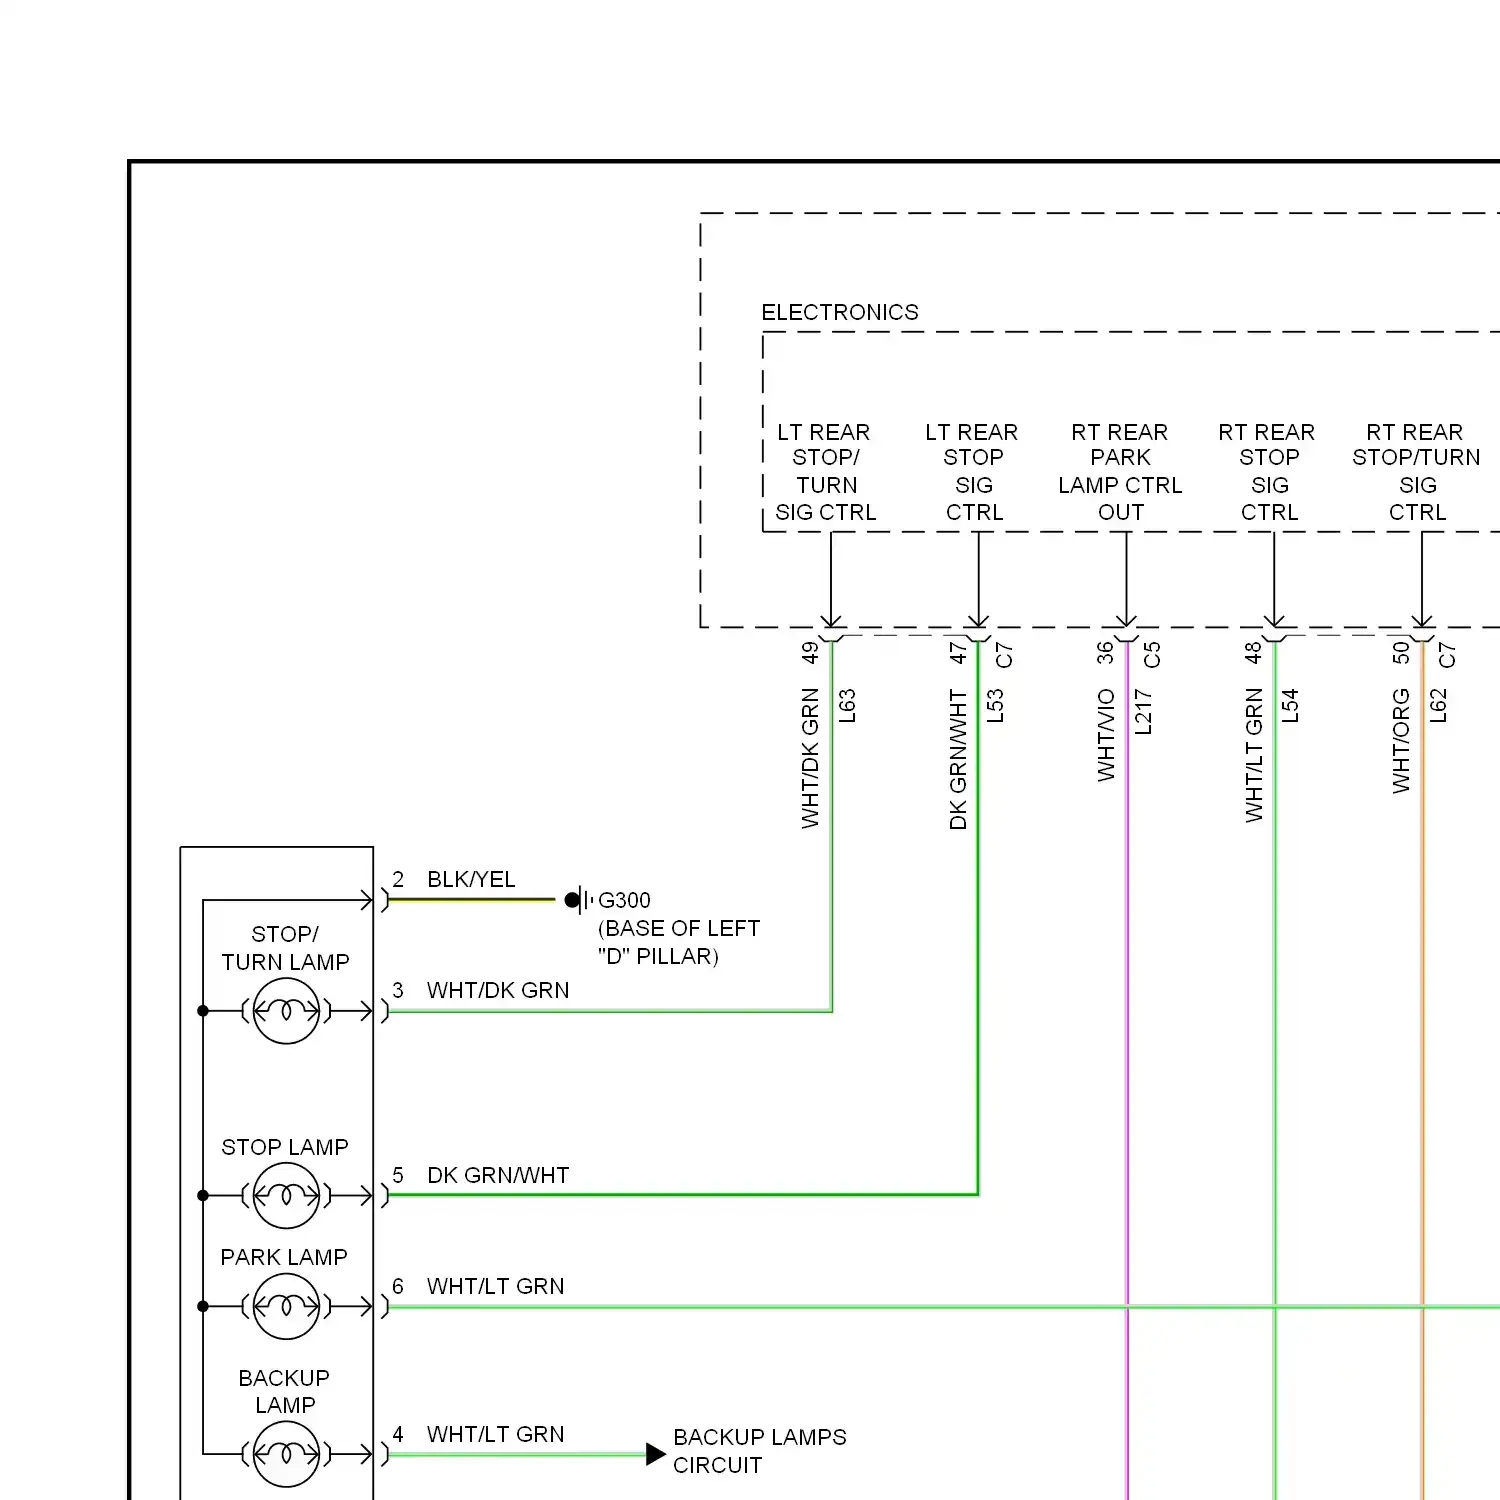Select the RT REAR STOP SIG CTRL label
The width and height of the screenshot is (1500, 1500).
(x=1268, y=472)
